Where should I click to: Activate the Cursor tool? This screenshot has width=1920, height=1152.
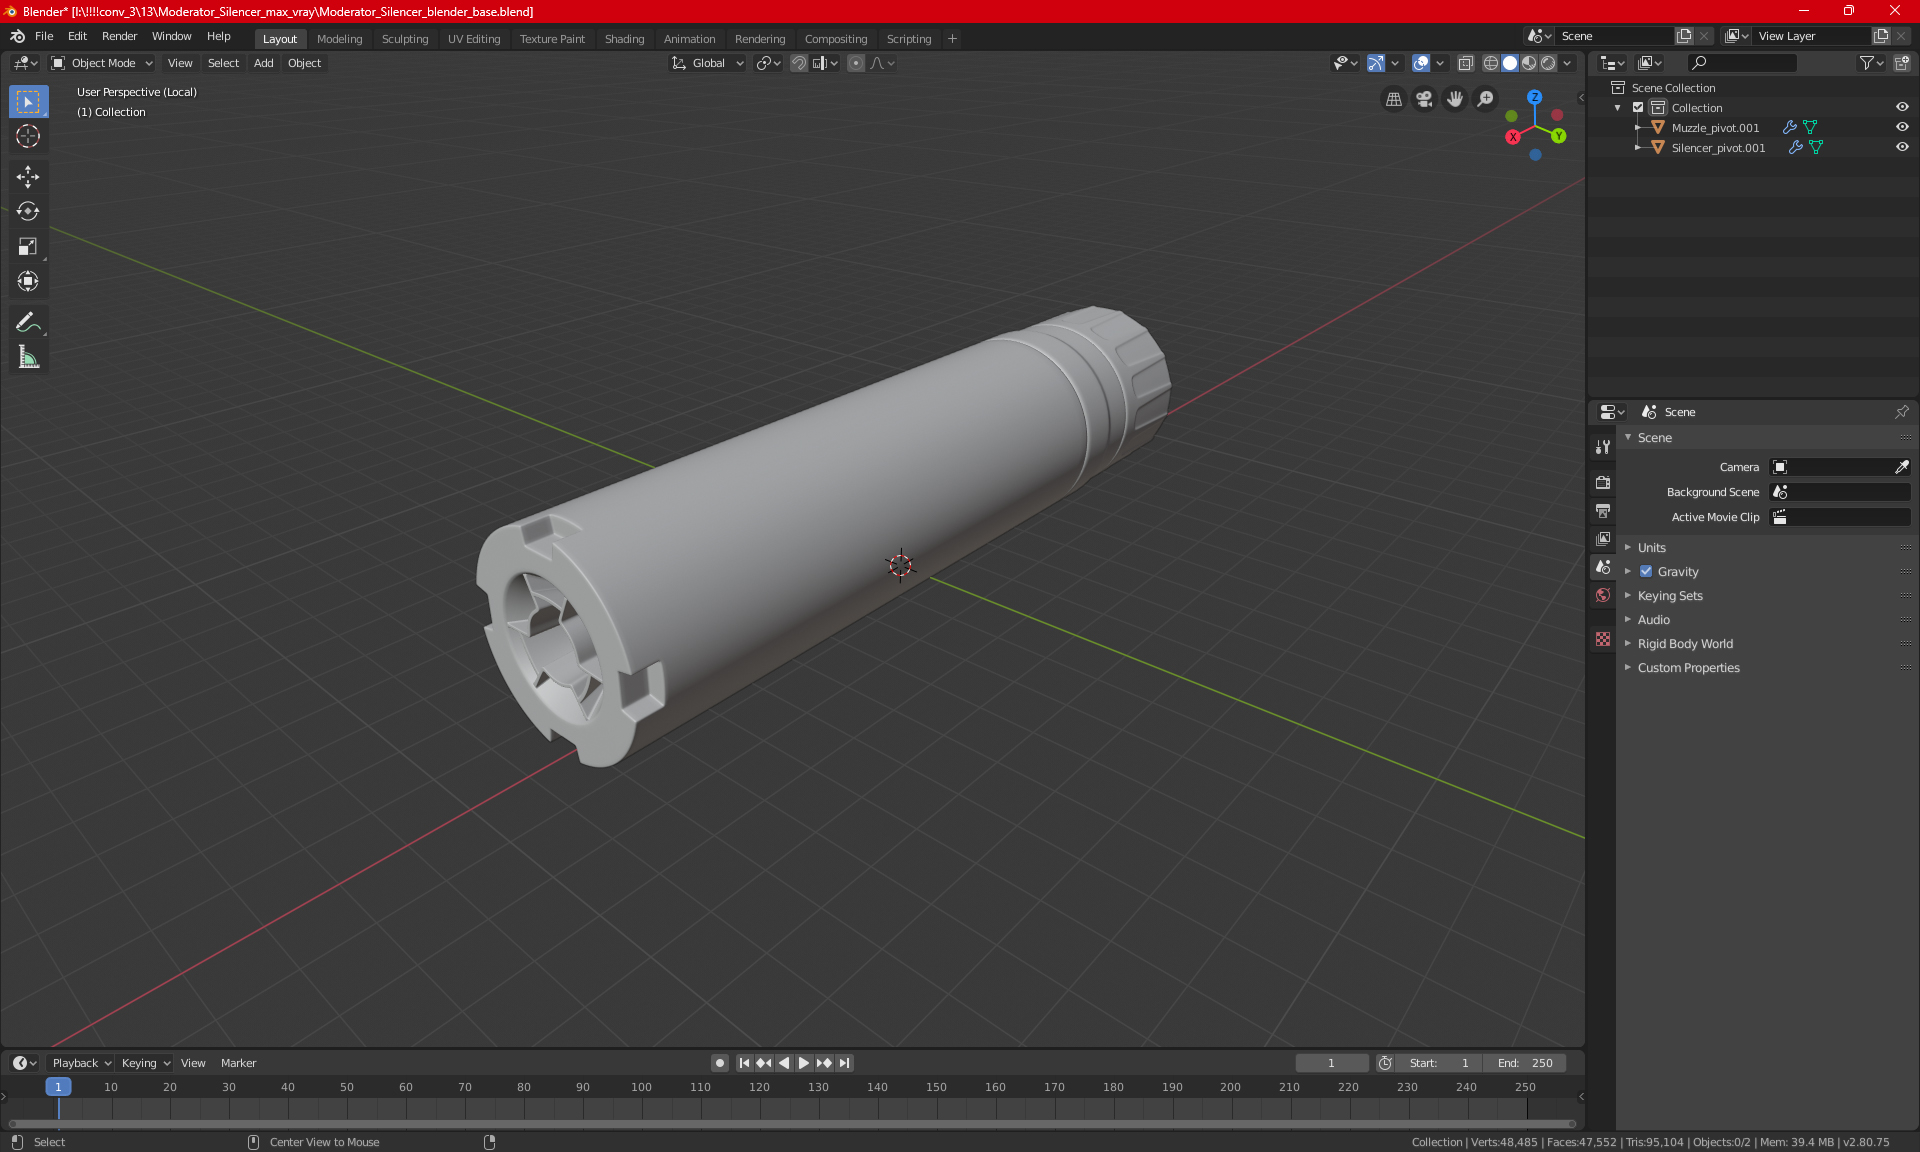[x=28, y=136]
